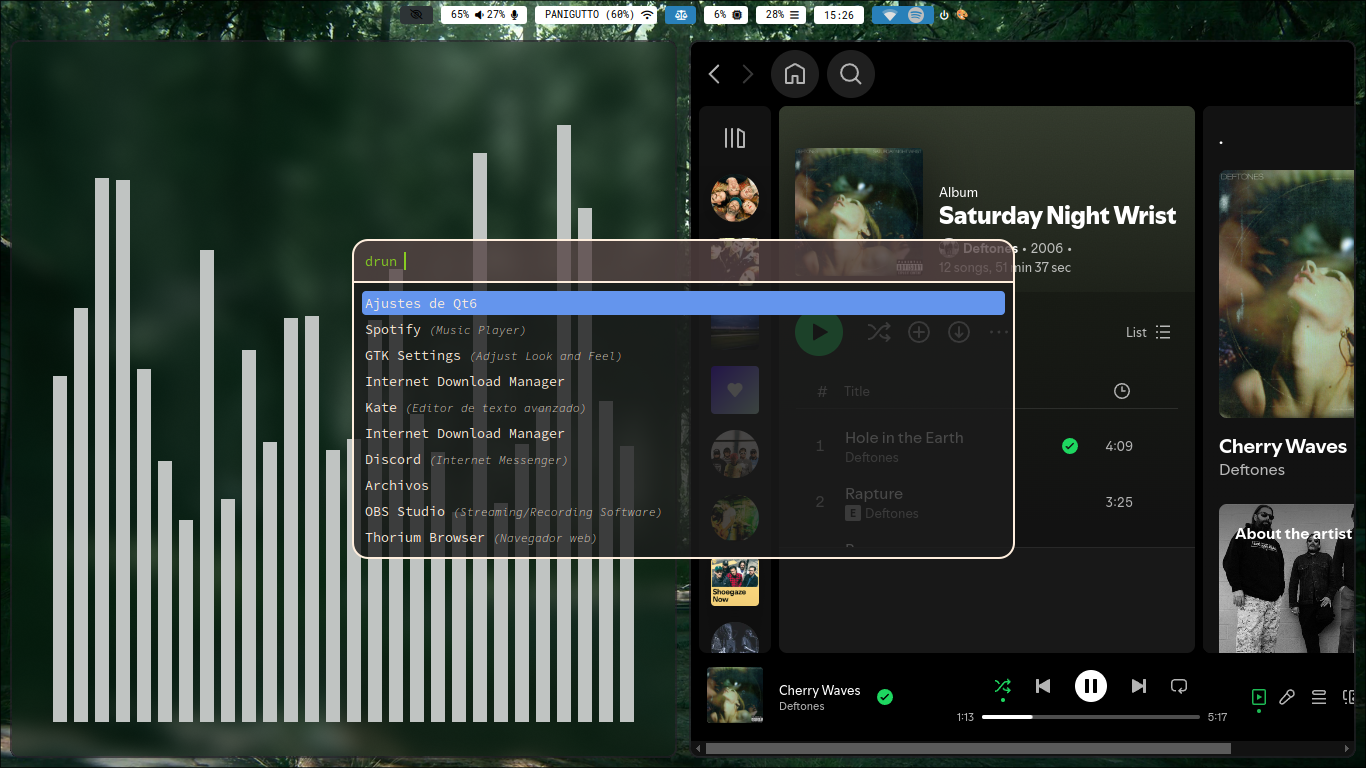Toggle the green check beside Cherry Waves in player bar
Screen dimensions: 1366x768
pyautogui.click(x=885, y=697)
